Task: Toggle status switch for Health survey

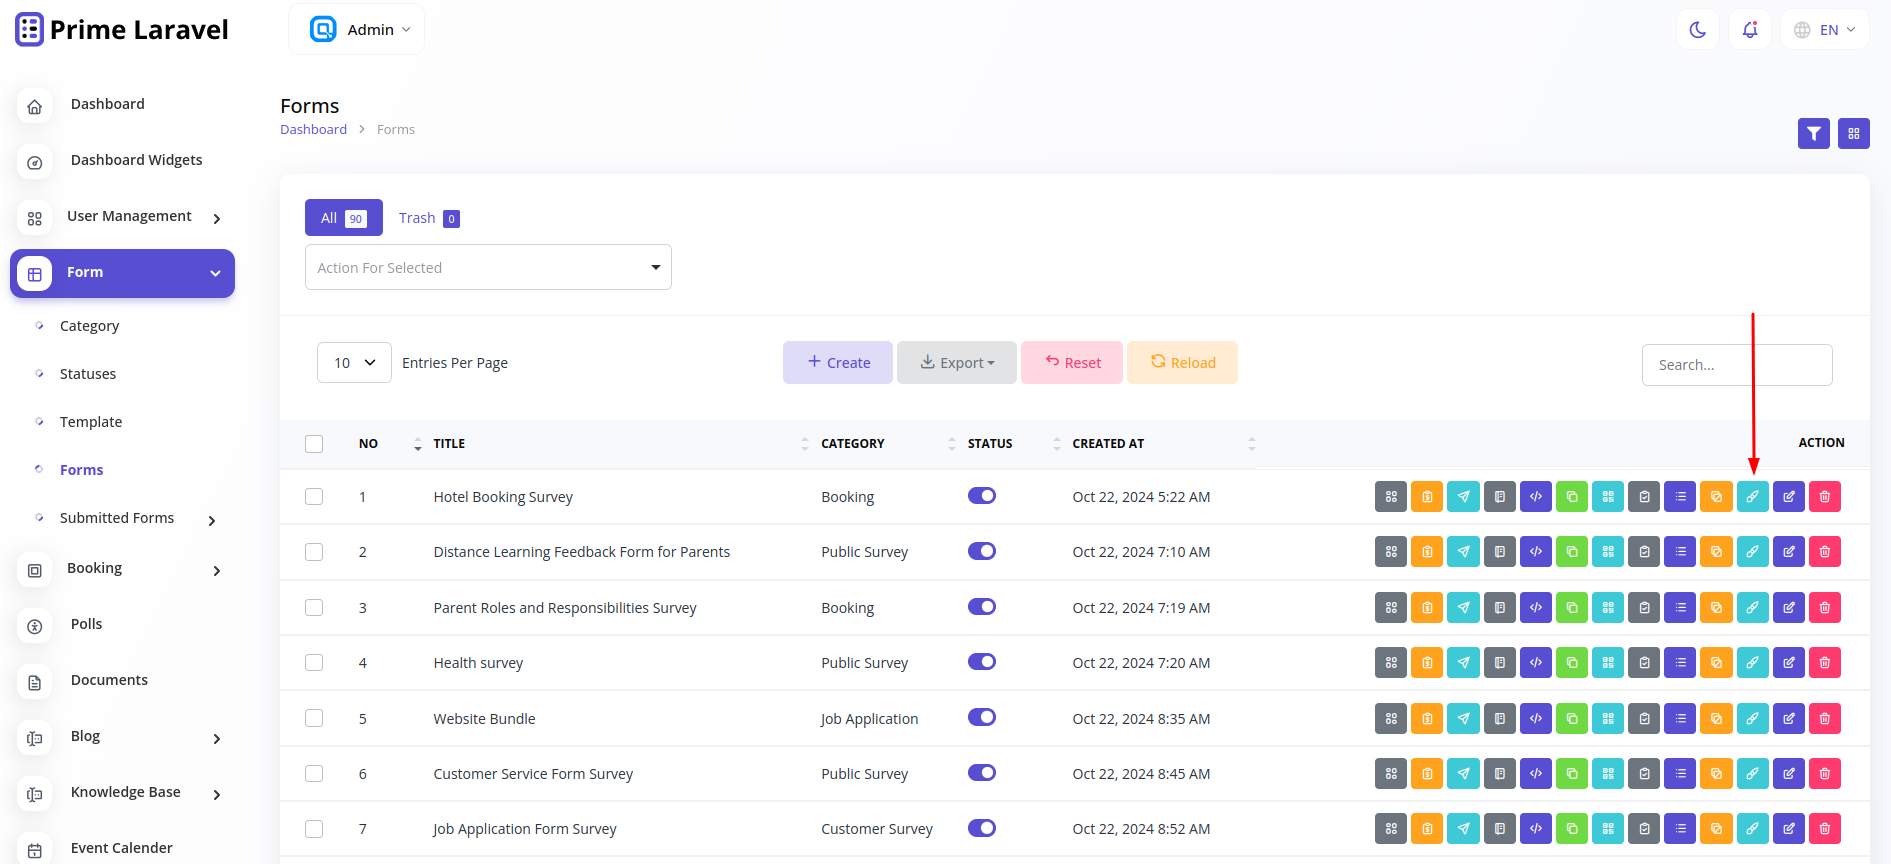Action: coord(982,662)
